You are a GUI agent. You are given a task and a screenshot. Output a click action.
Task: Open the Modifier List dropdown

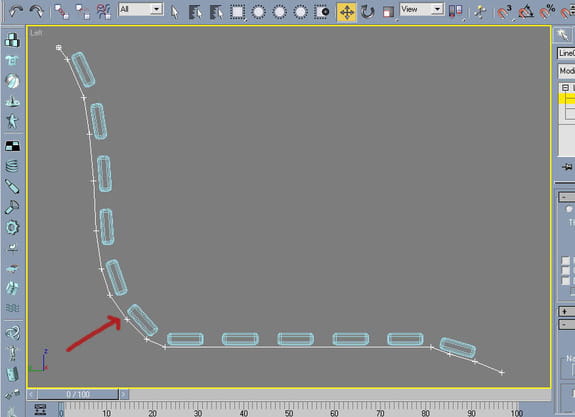point(566,71)
